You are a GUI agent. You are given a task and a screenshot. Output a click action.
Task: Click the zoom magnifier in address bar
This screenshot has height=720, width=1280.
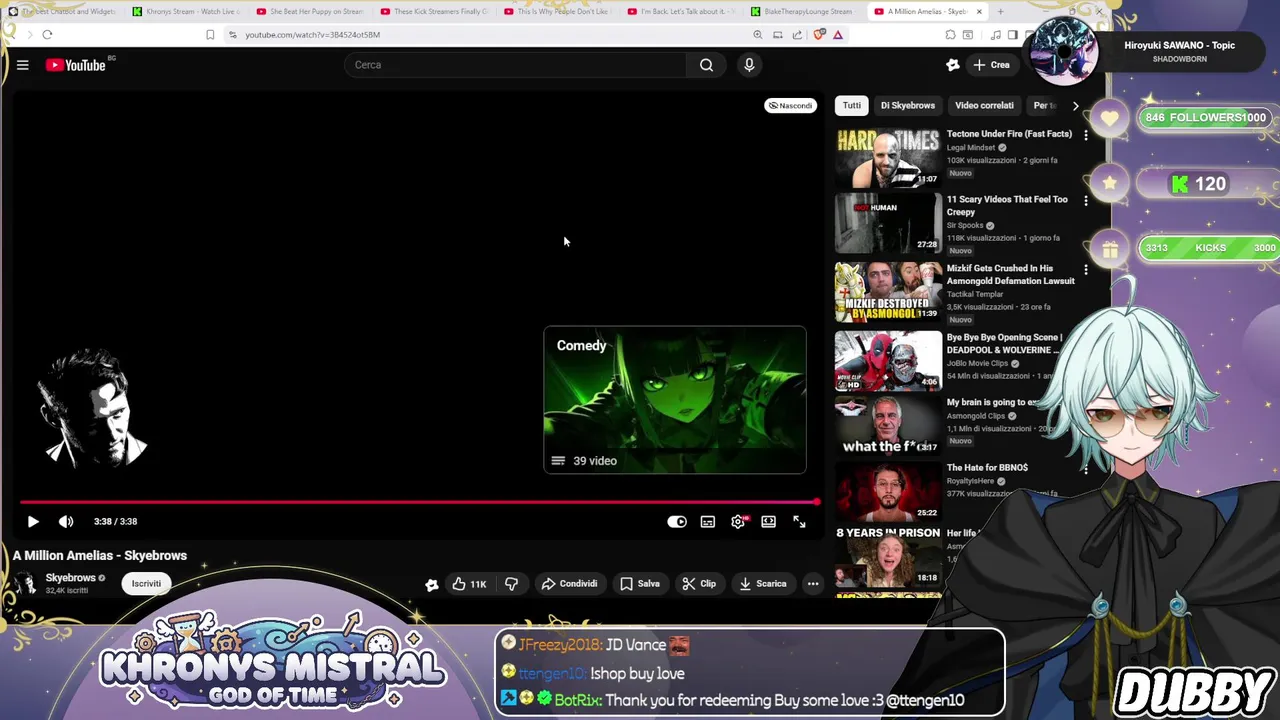(758, 35)
